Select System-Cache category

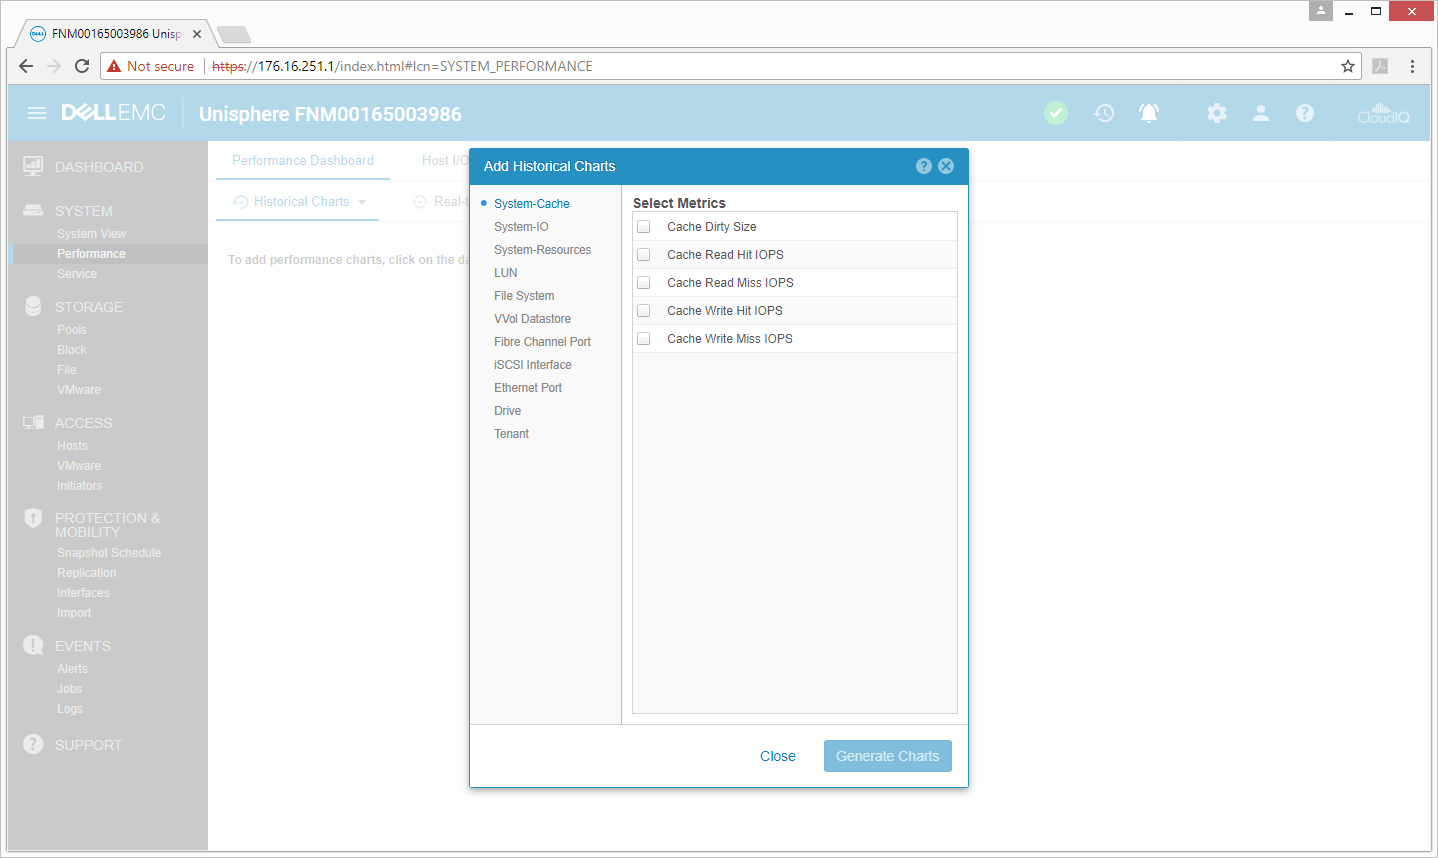point(532,204)
